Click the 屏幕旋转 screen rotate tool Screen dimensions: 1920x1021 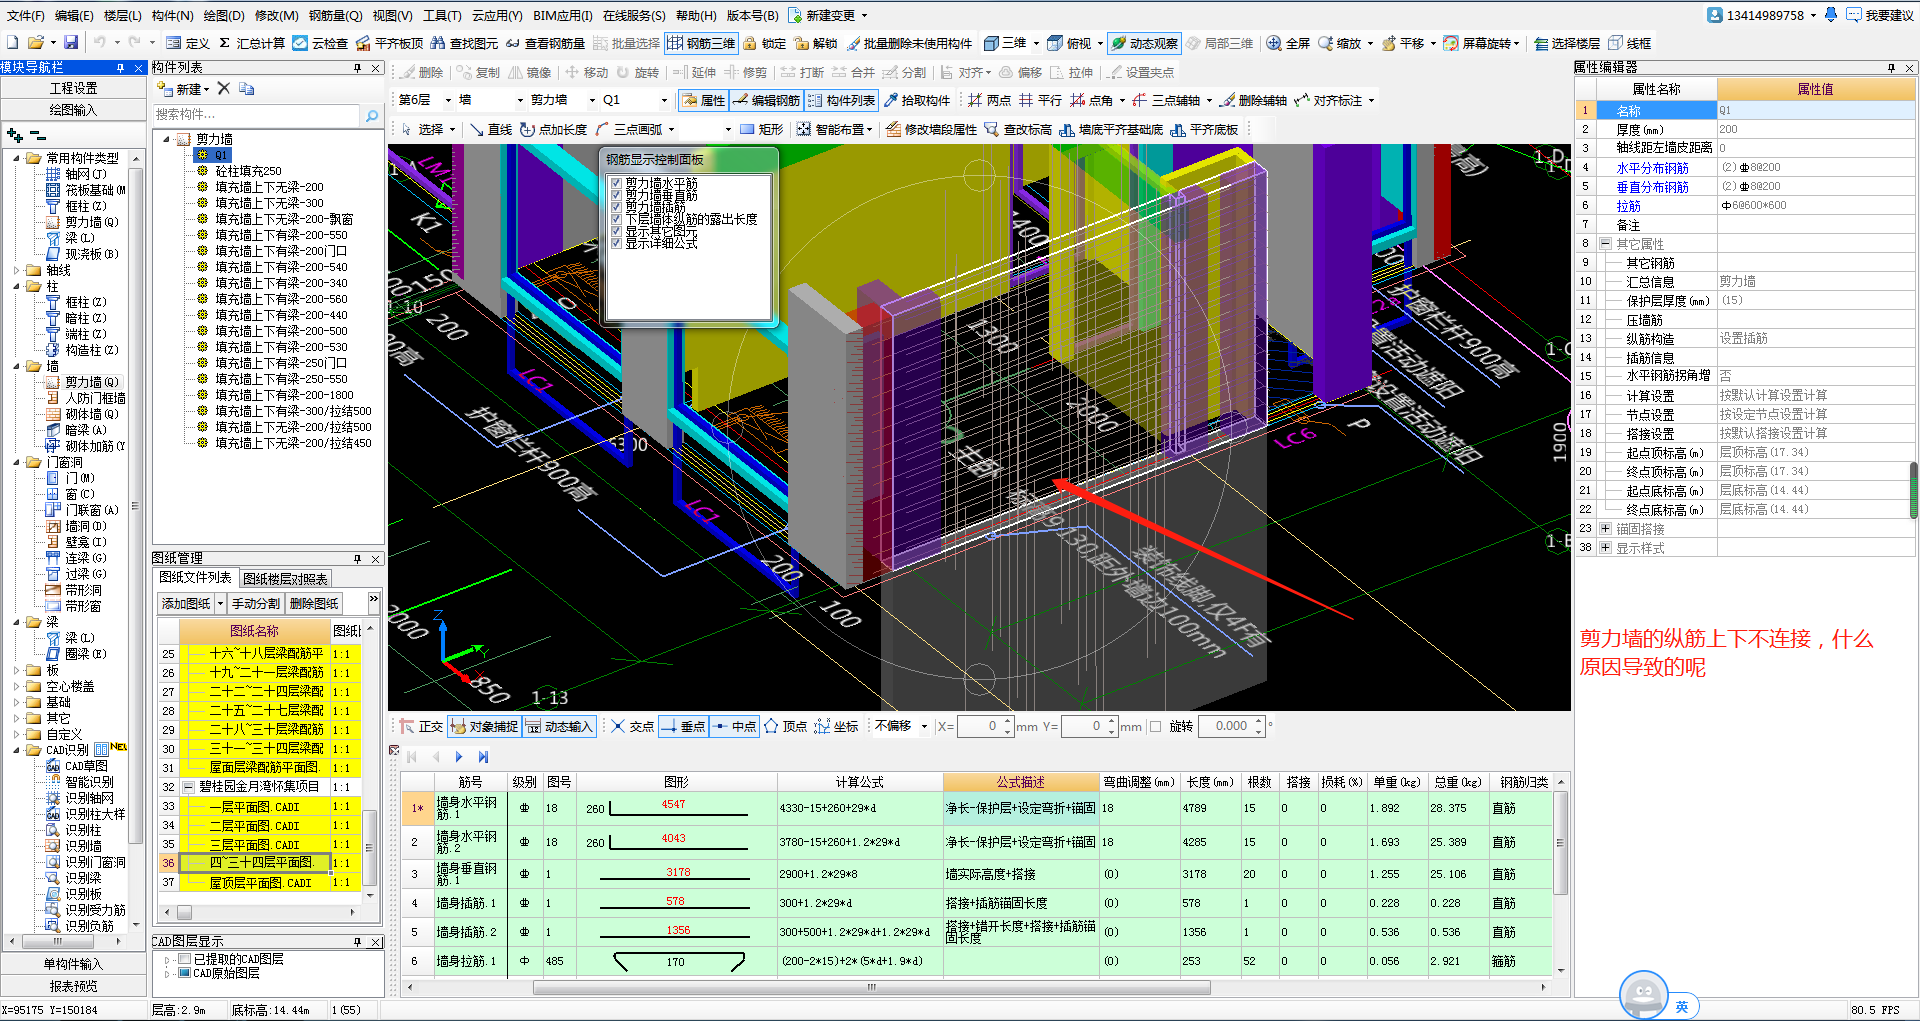[1479, 43]
